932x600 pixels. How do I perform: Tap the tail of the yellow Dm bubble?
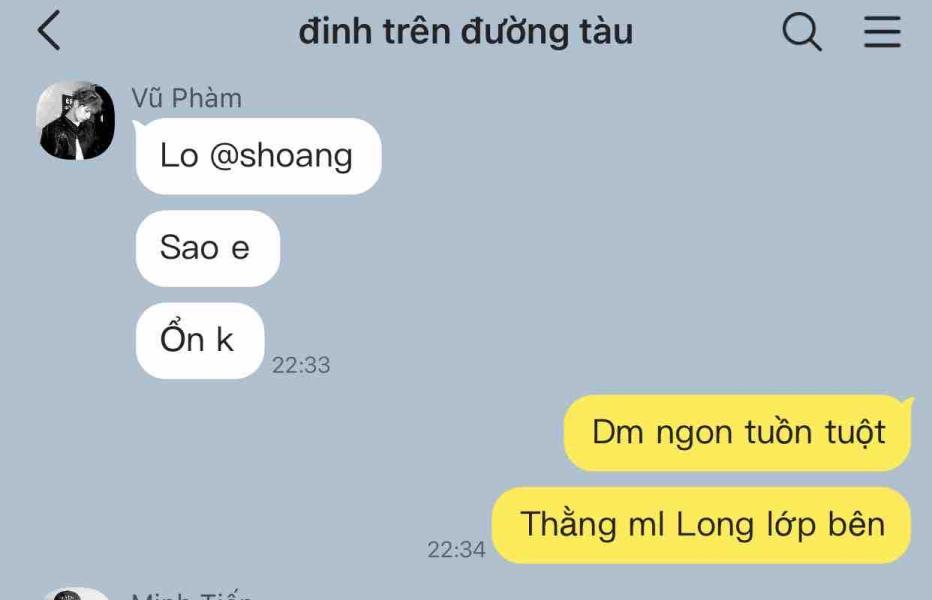point(909,404)
